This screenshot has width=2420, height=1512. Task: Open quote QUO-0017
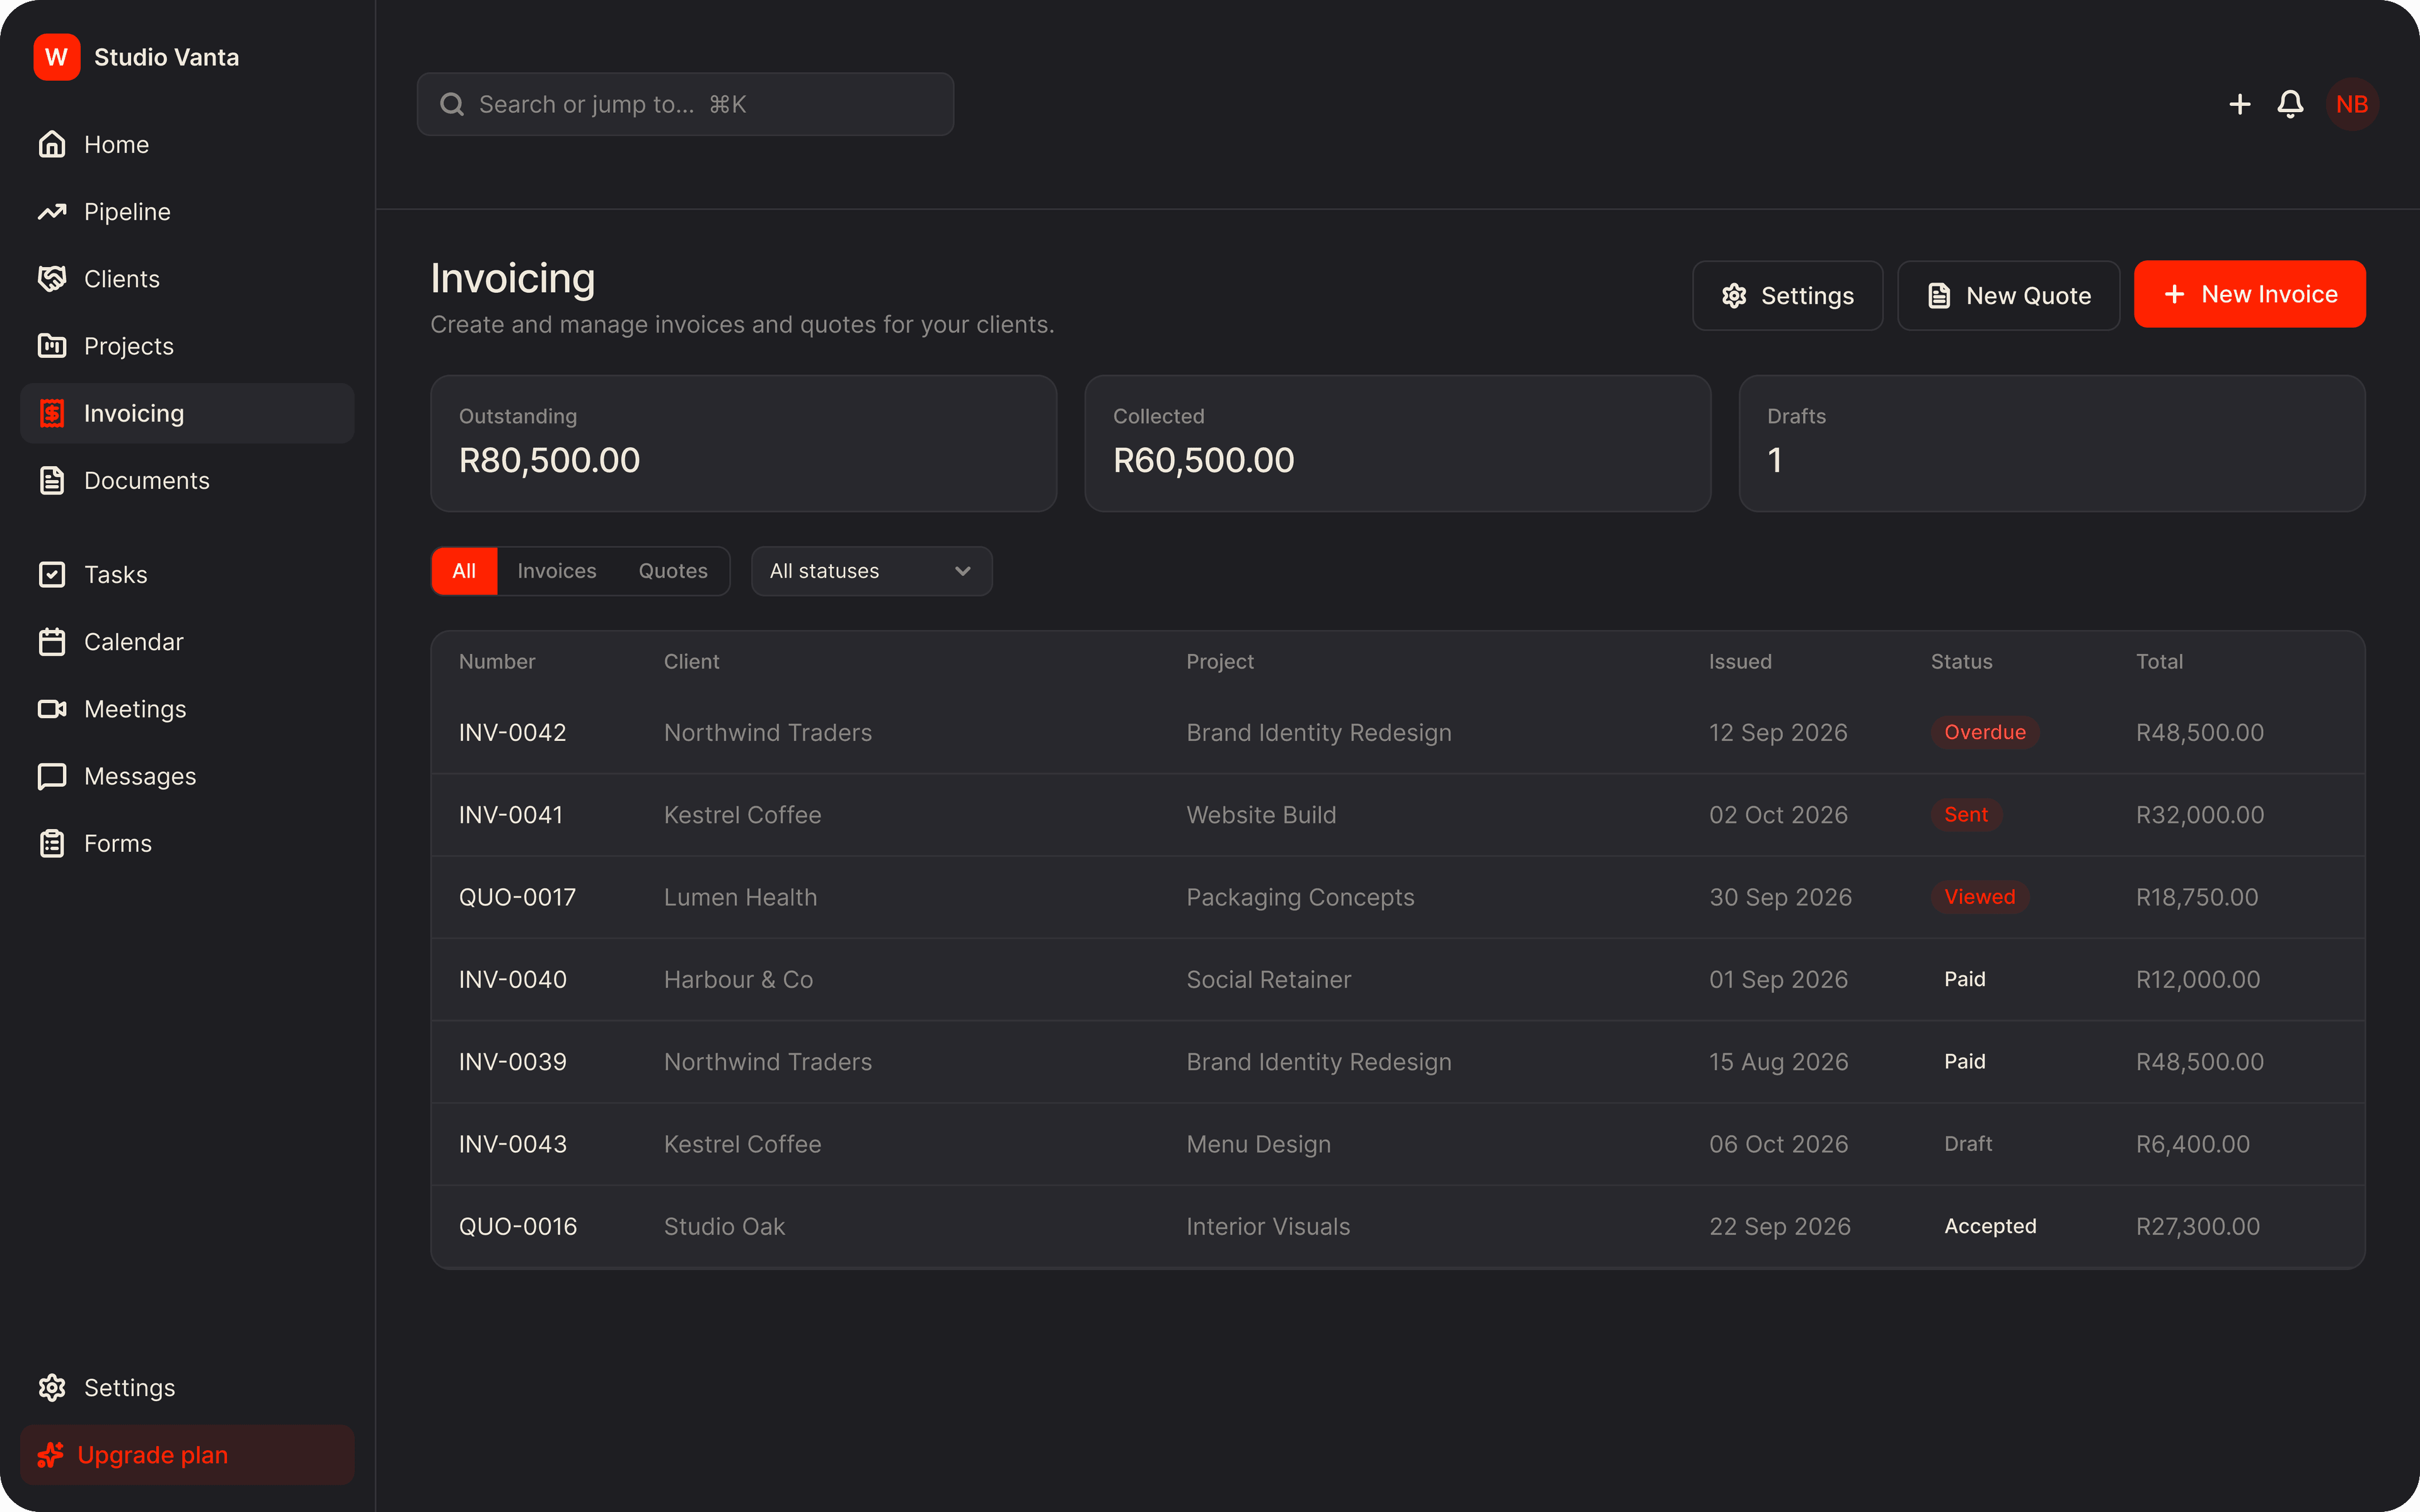(1397, 897)
